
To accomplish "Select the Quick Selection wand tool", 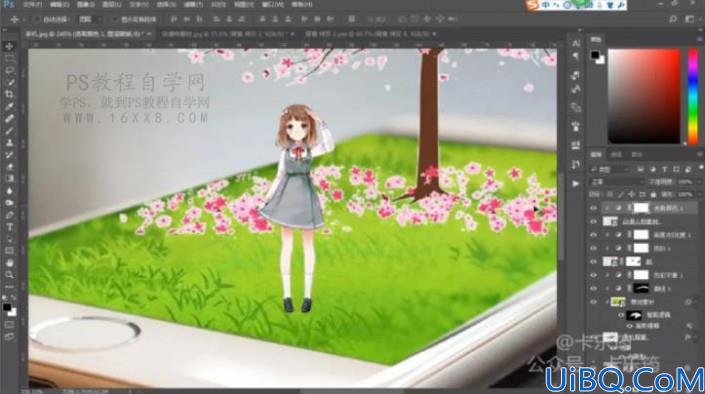I will point(9,83).
